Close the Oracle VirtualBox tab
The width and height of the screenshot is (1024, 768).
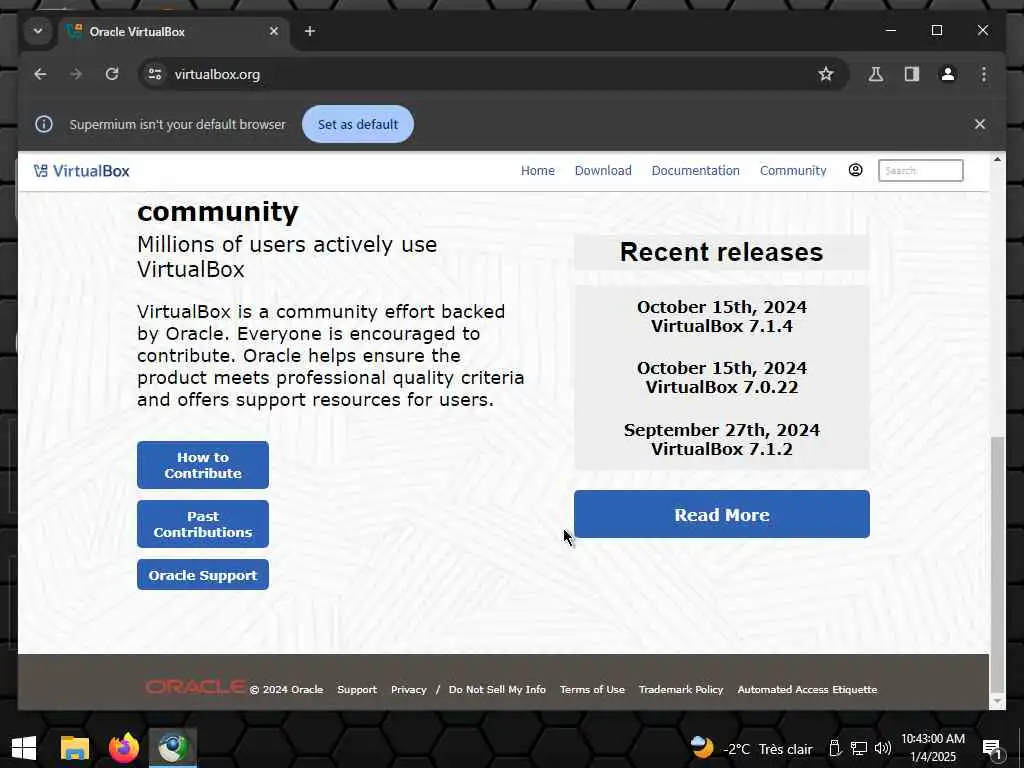(274, 31)
